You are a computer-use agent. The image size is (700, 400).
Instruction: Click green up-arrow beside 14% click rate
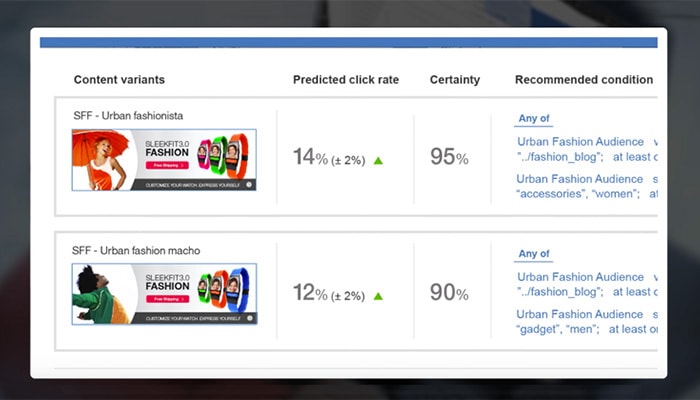tap(378, 160)
